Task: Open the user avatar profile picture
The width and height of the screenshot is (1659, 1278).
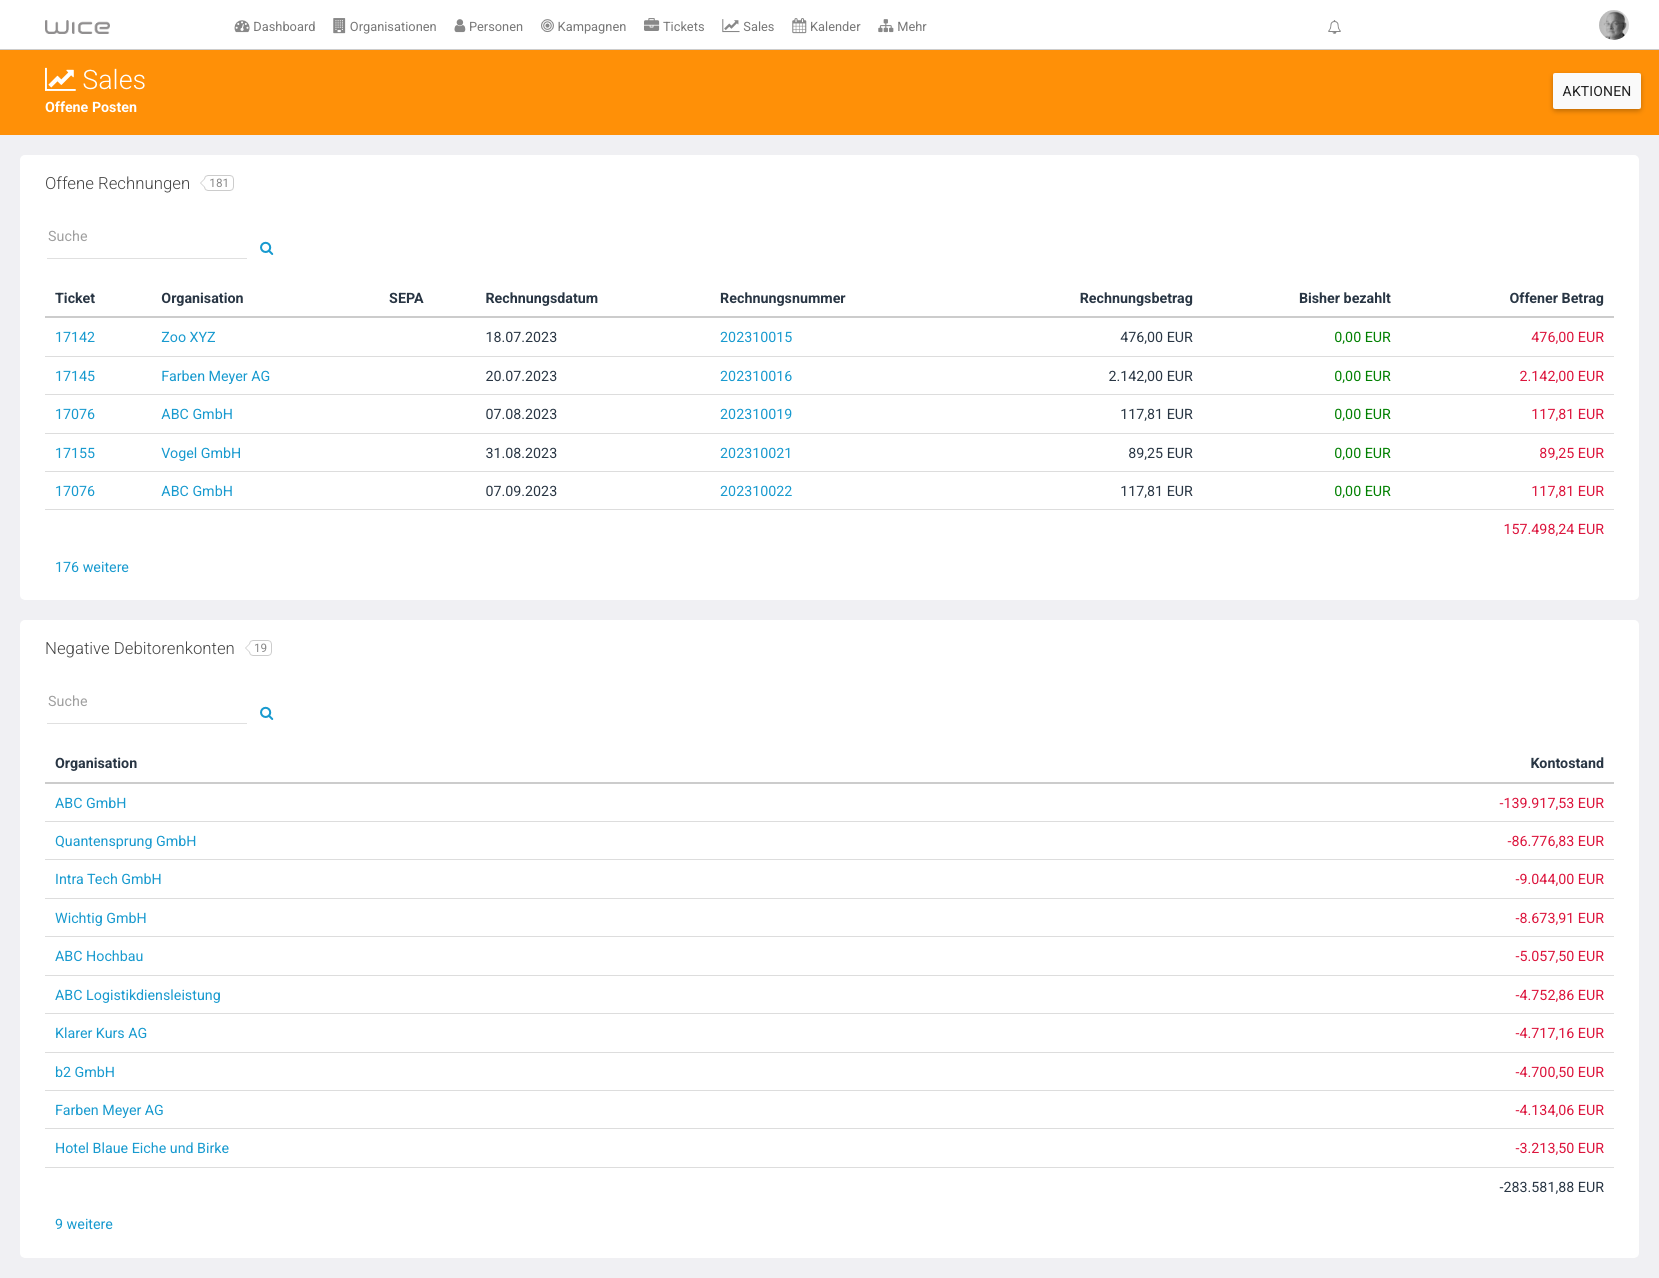Action: point(1613,25)
